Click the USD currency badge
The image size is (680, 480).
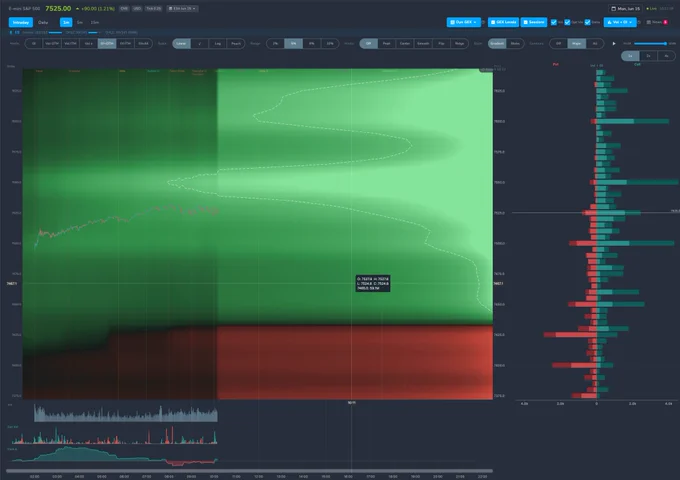[137, 8]
